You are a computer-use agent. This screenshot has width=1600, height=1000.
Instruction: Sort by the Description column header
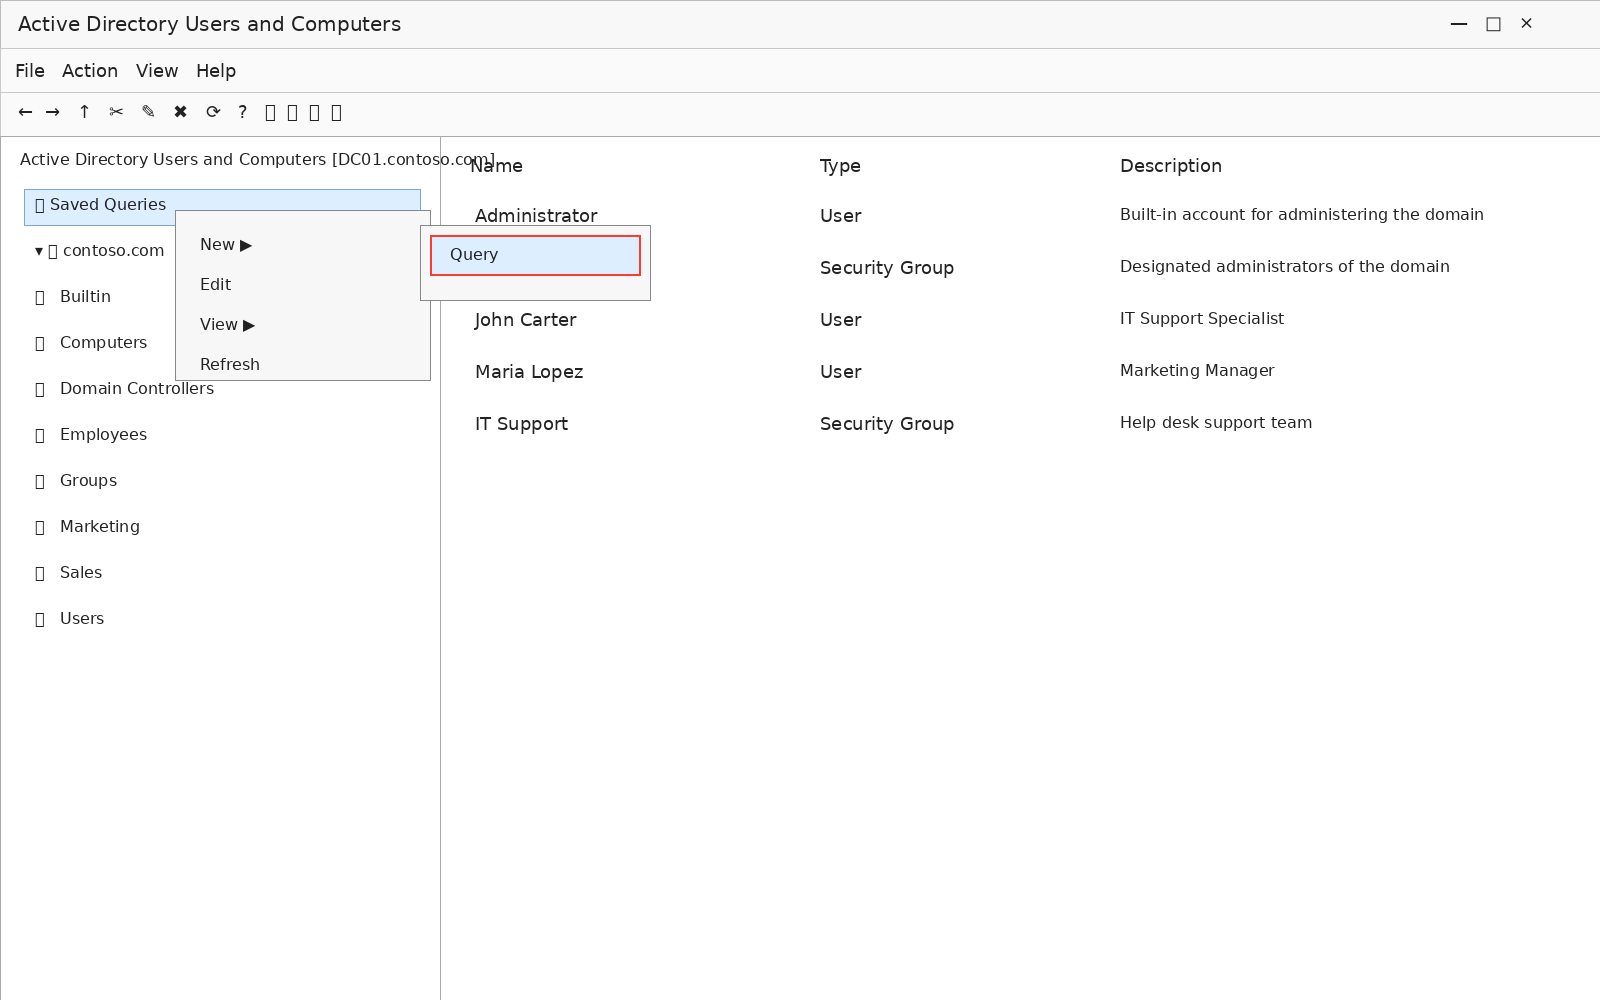[1171, 166]
